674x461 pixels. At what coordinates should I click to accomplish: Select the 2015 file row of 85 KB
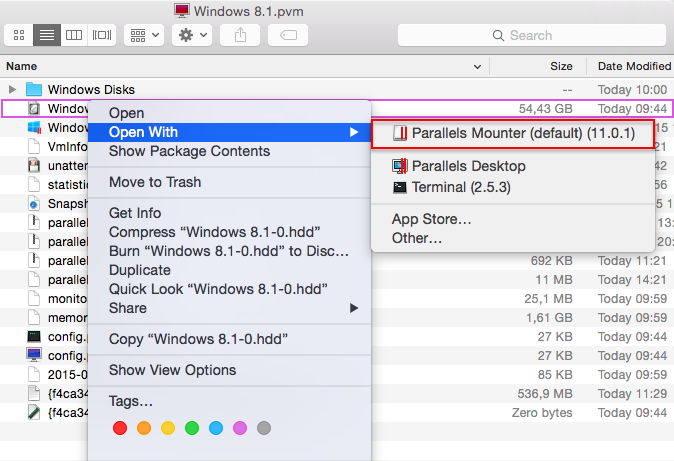pyautogui.click(x=337, y=375)
